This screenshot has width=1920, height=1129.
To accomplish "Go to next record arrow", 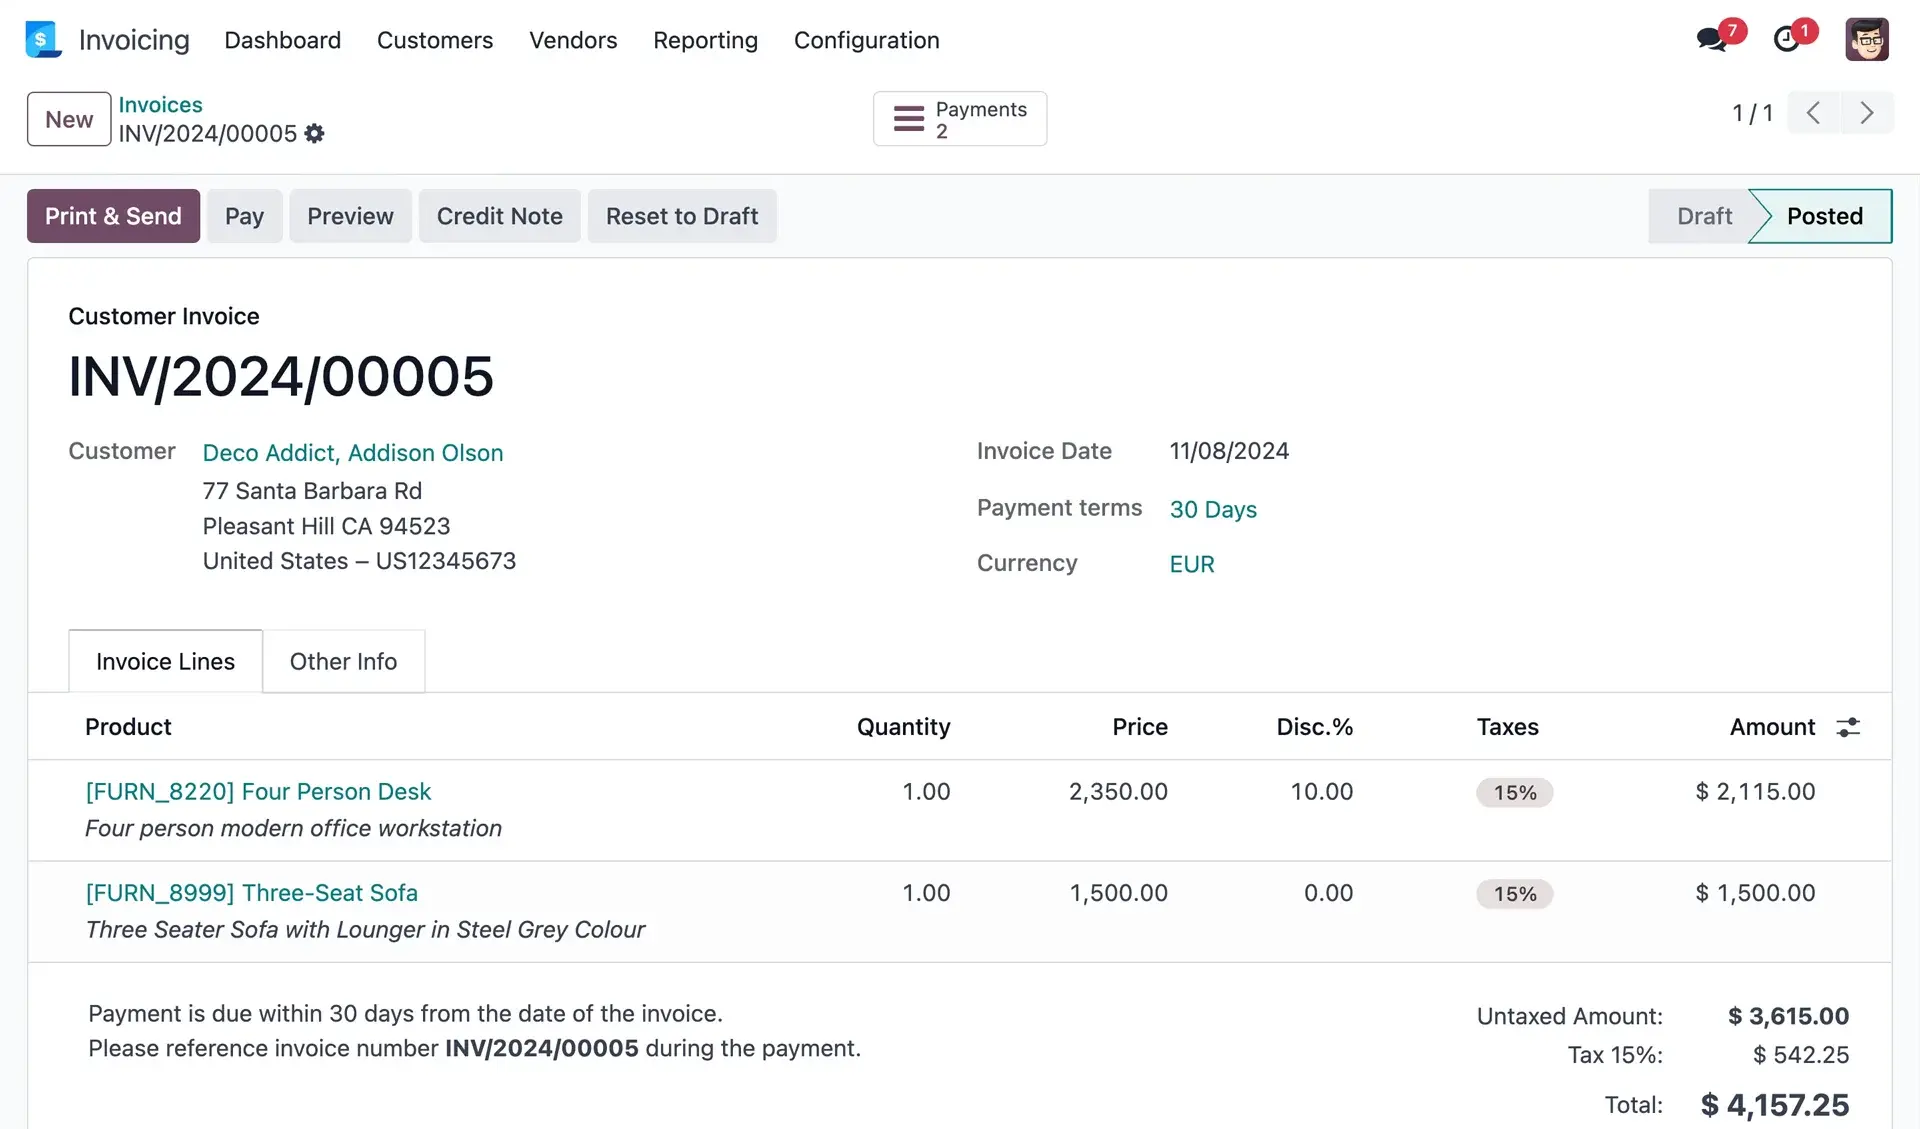I will (1866, 113).
